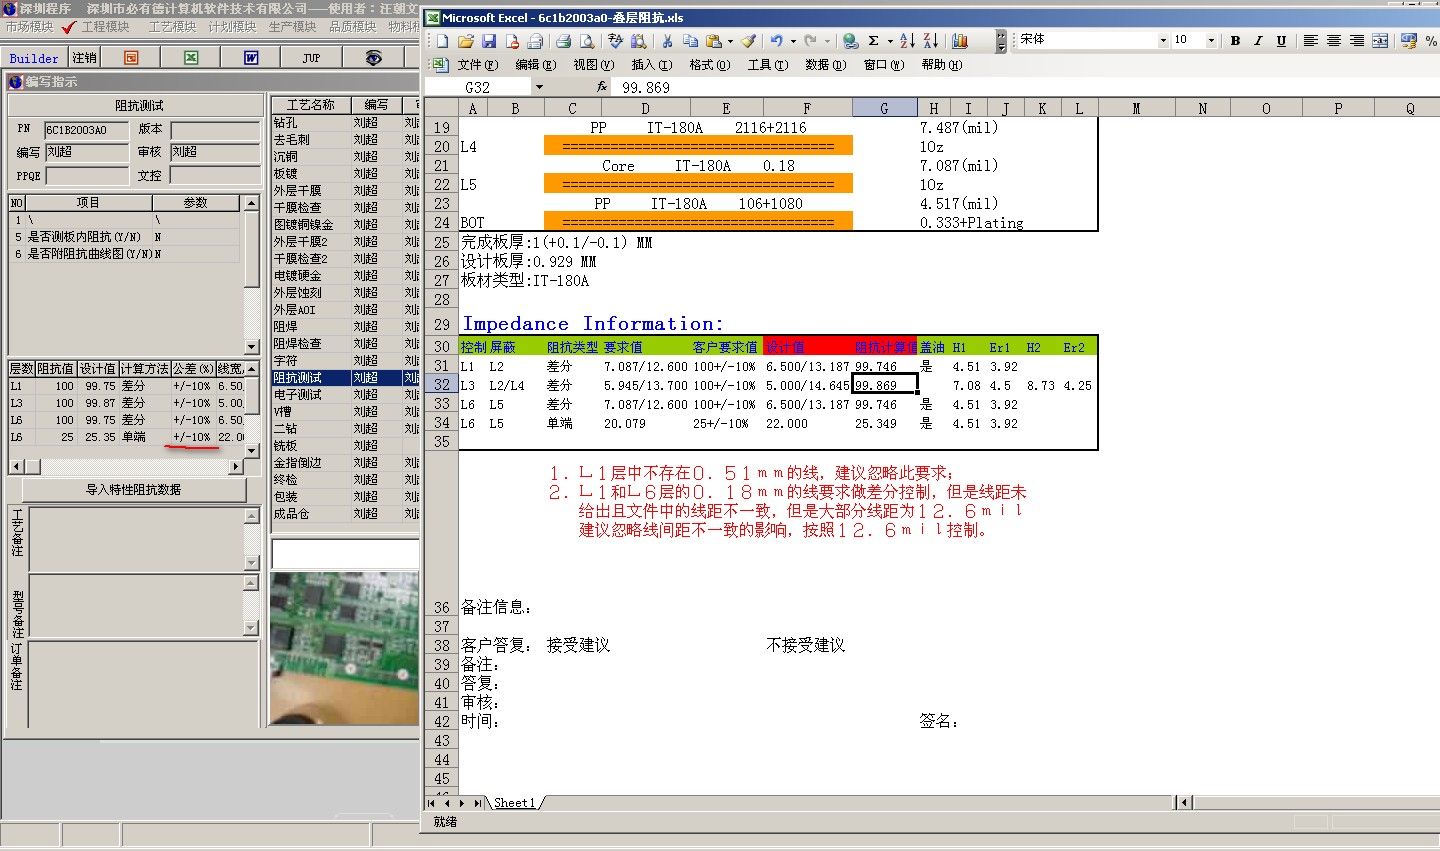Click the Save icon in Excel toolbar
The width and height of the screenshot is (1440, 851).
click(x=489, y=41)
